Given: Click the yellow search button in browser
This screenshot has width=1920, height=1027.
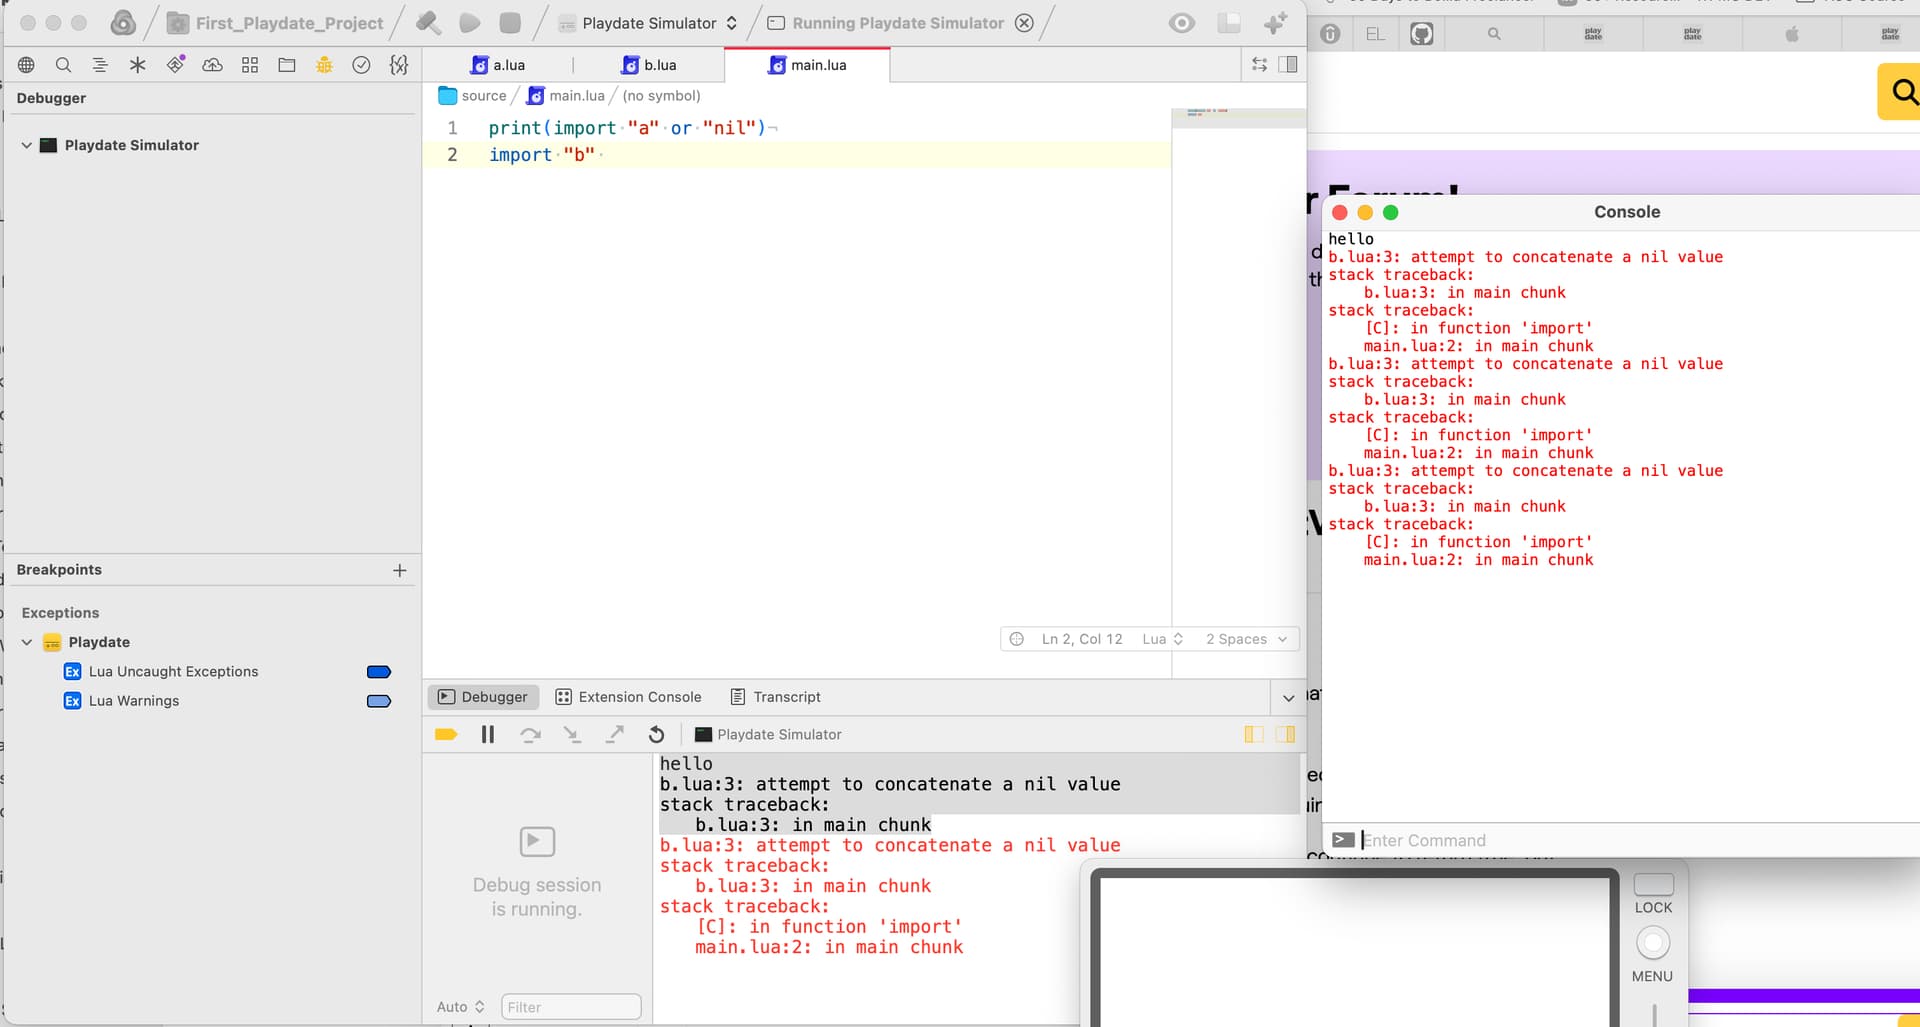Looking at the screenshot, I should pos(1900,92).
